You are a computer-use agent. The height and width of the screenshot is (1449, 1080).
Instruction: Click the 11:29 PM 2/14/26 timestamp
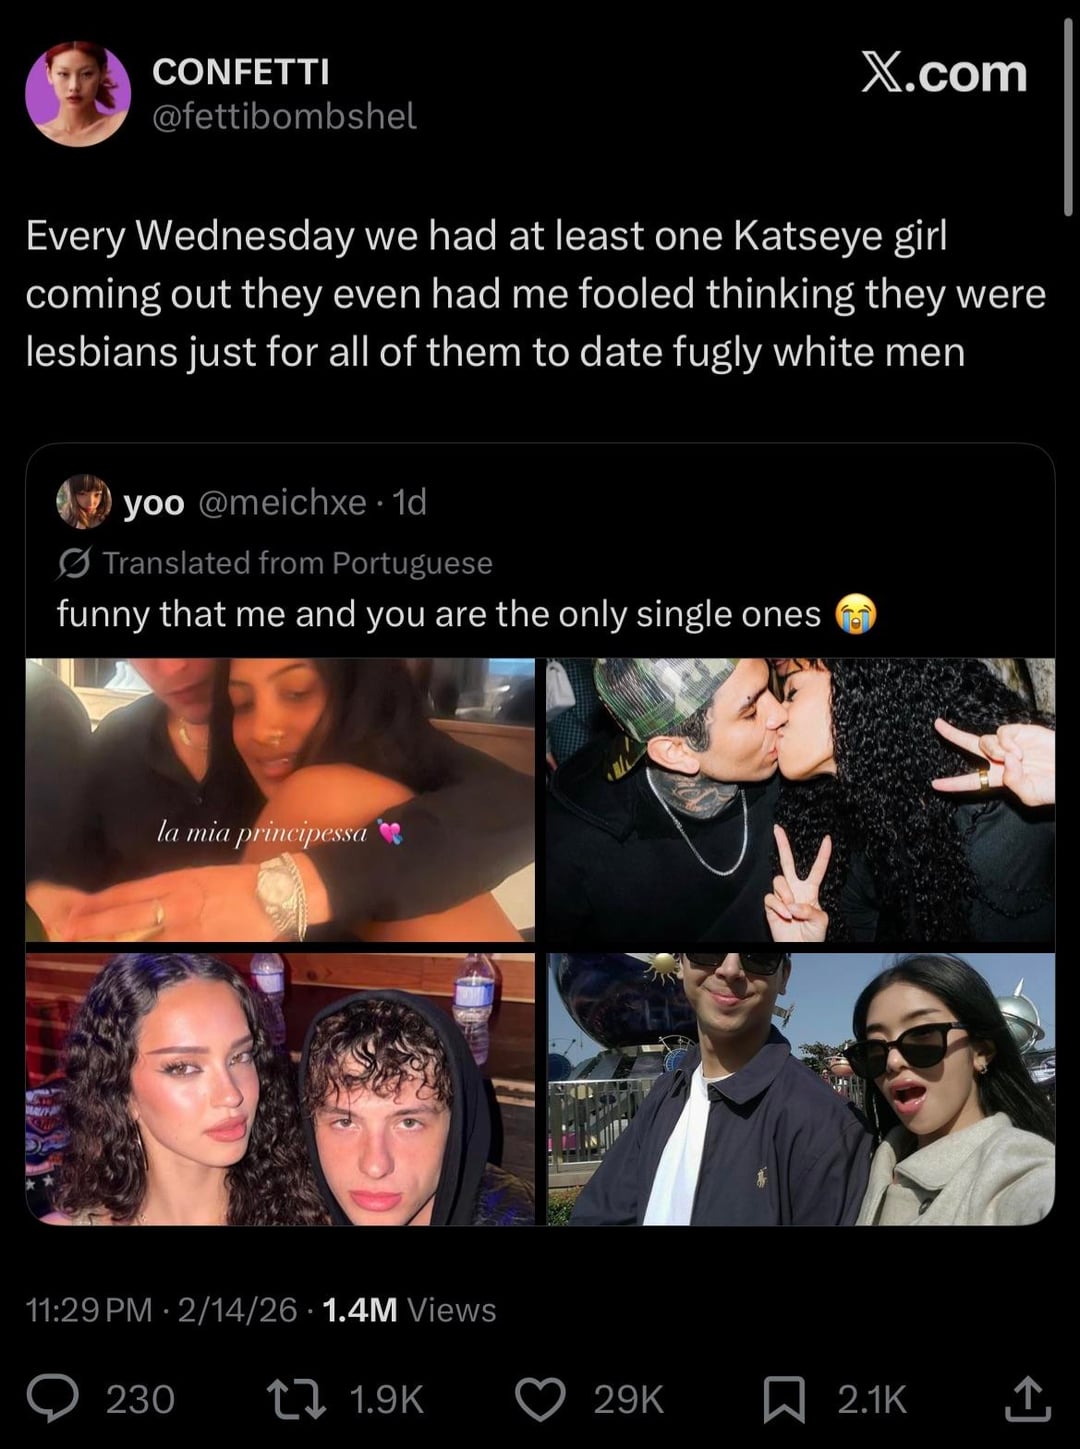pyautogui.click(x=161, y=1310)
